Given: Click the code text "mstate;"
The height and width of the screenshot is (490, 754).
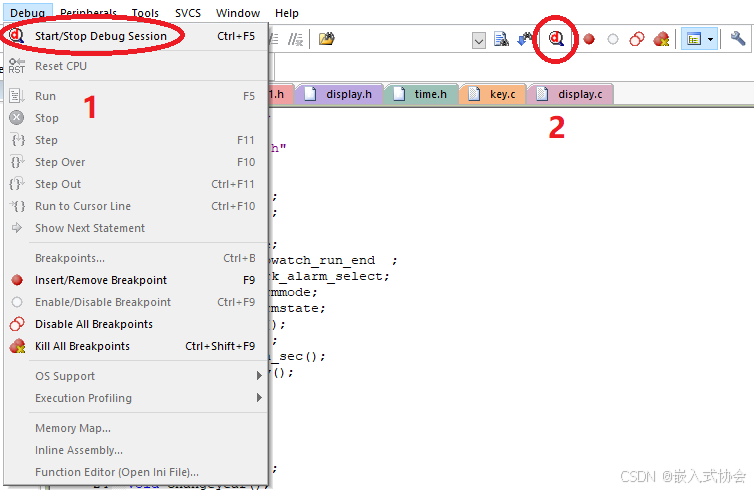Looking at the screenshot, I should point(298,308).
